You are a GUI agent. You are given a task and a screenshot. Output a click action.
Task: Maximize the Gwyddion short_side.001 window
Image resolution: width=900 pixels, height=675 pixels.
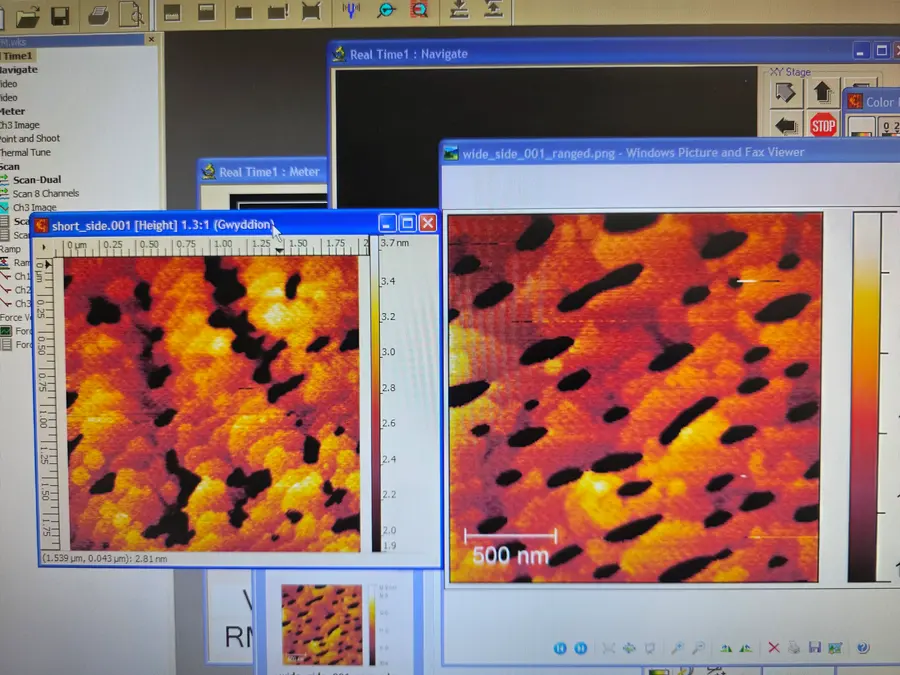(408, 223)
